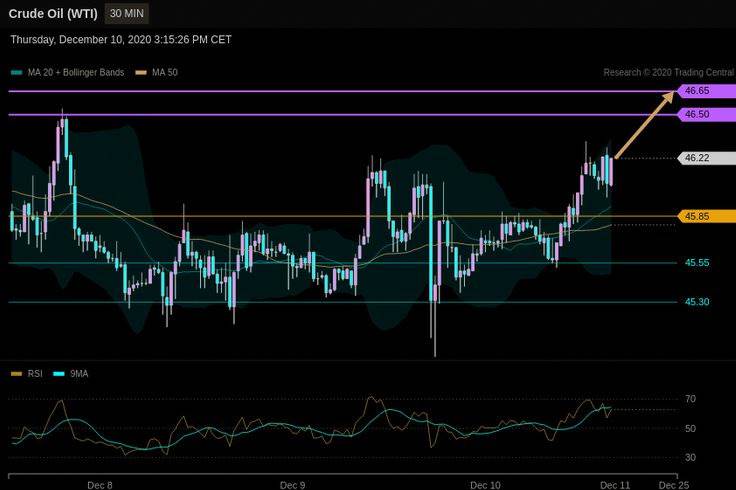
Task: Click the 30 MIN timeframe badge
Action: (127, 14)
